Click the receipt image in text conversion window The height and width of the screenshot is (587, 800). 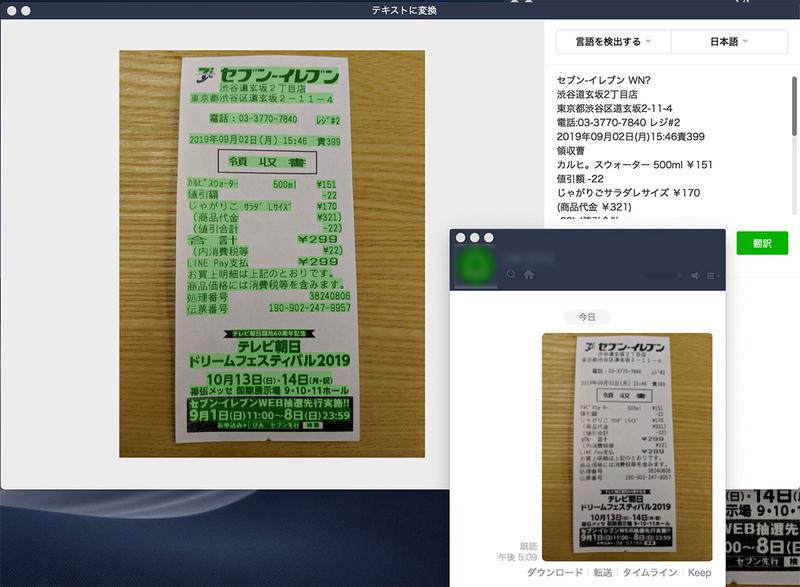point(272,253)
